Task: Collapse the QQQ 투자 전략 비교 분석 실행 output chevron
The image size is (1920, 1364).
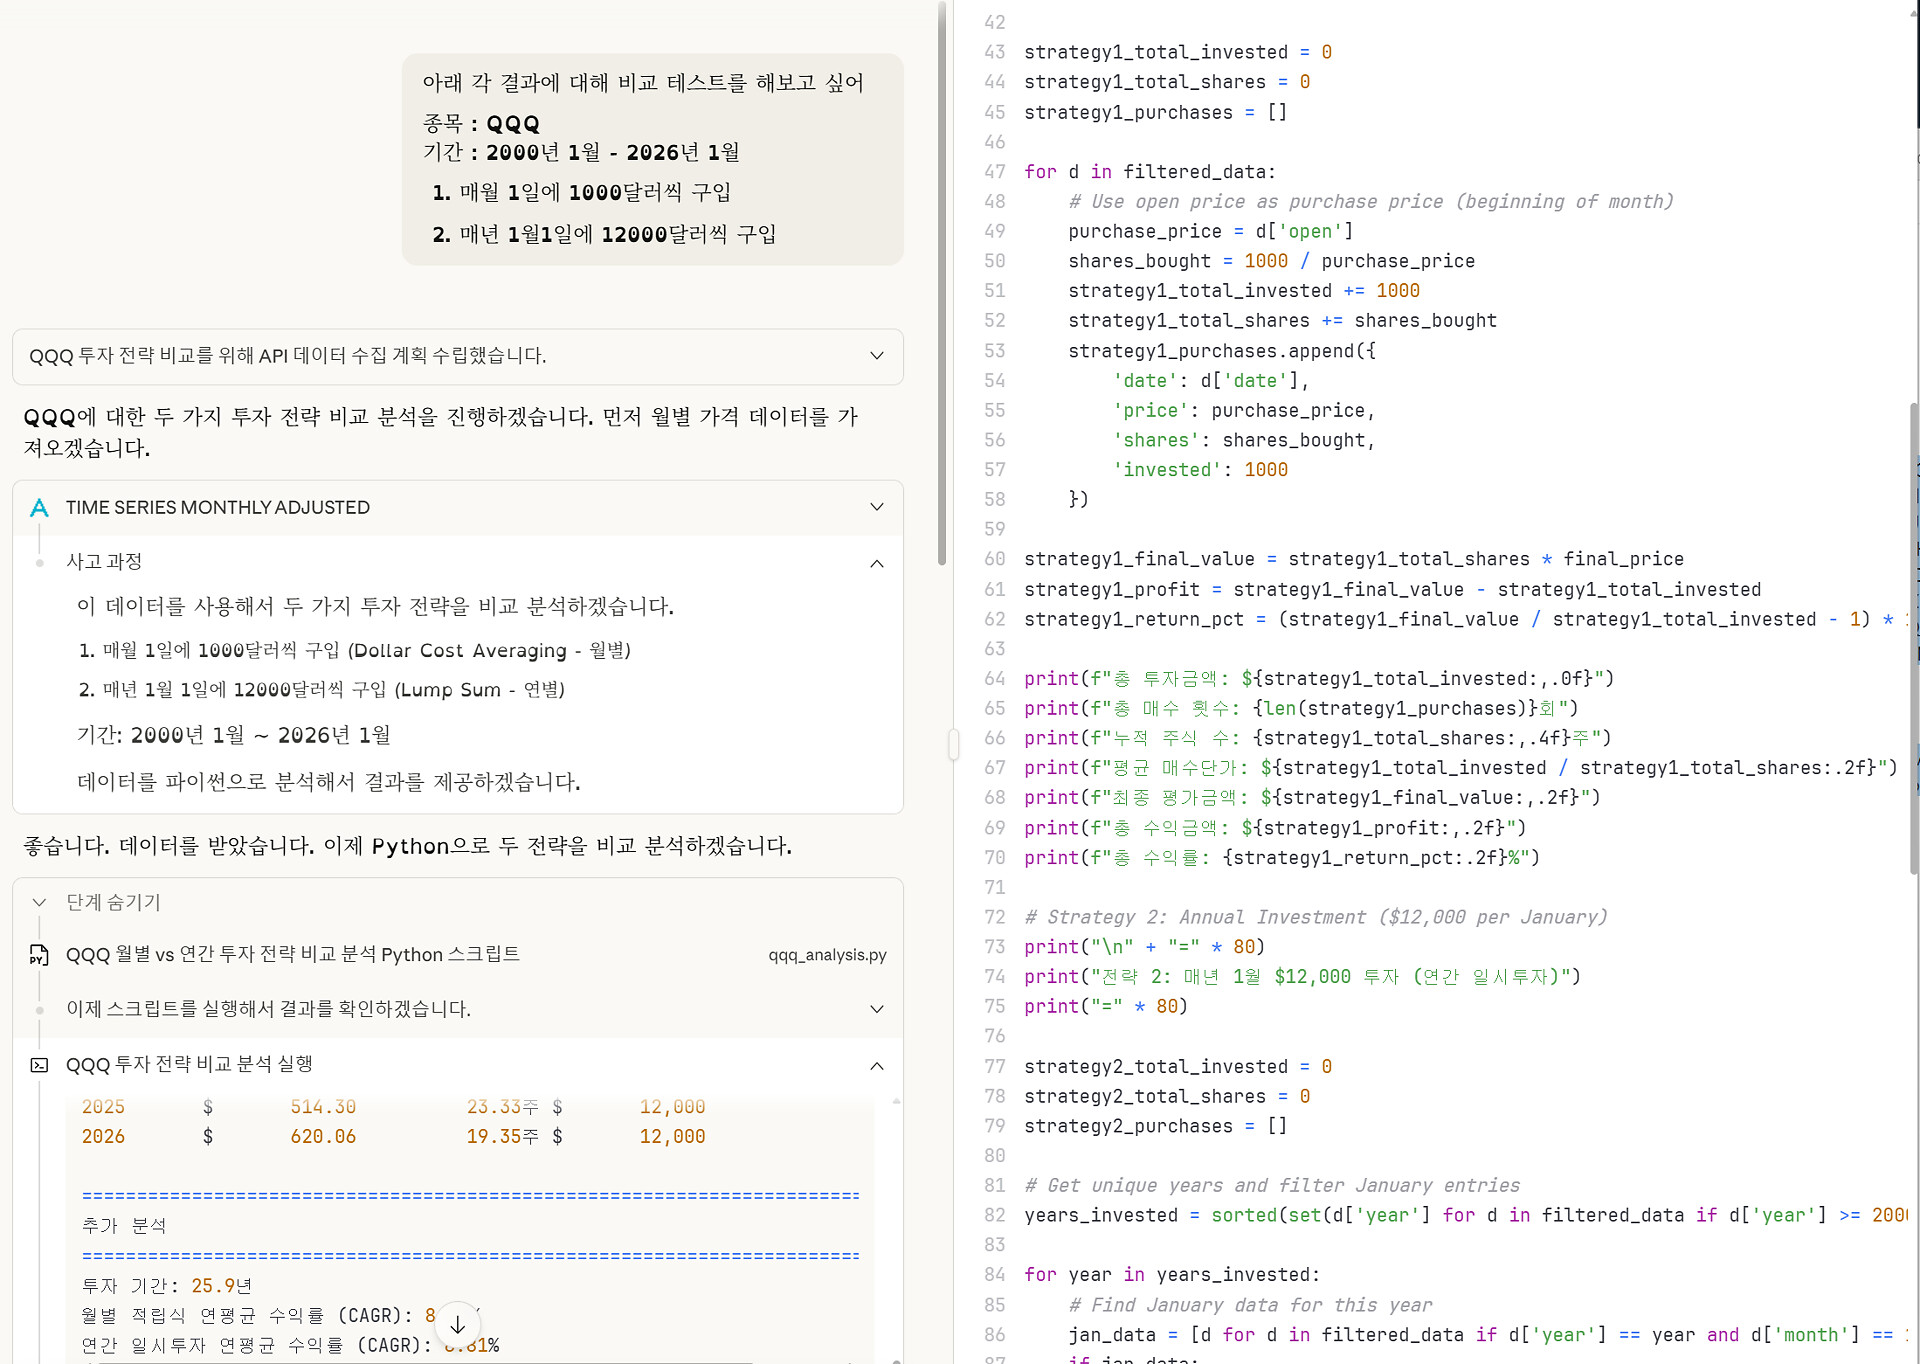Action: [876, 1065]
